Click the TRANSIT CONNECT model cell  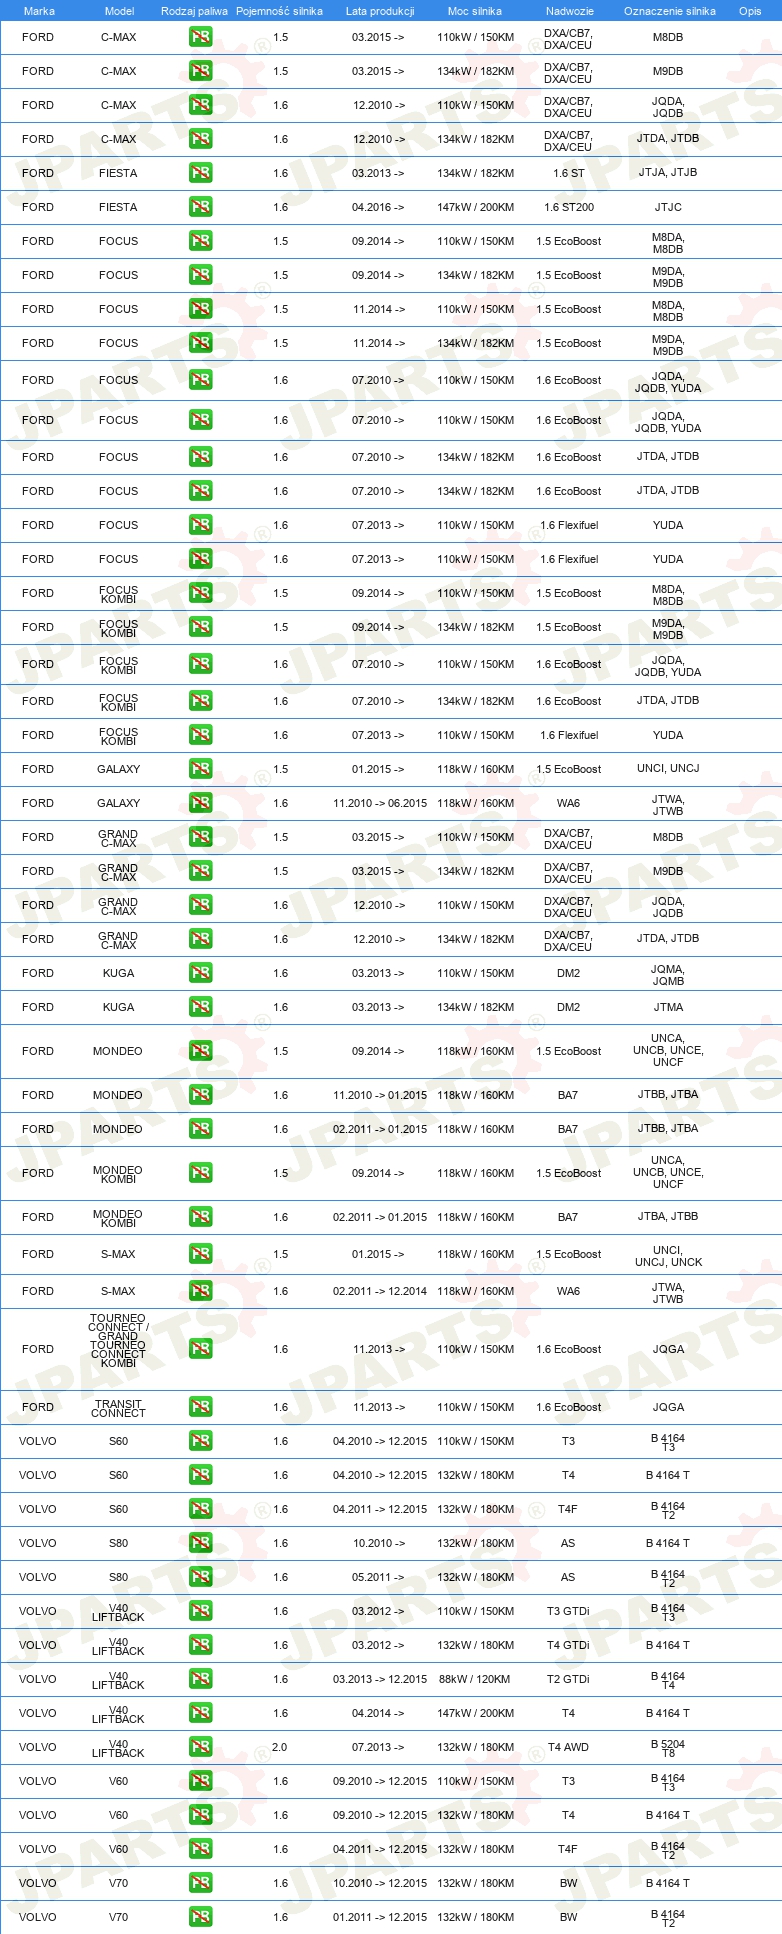point(118,1408)
